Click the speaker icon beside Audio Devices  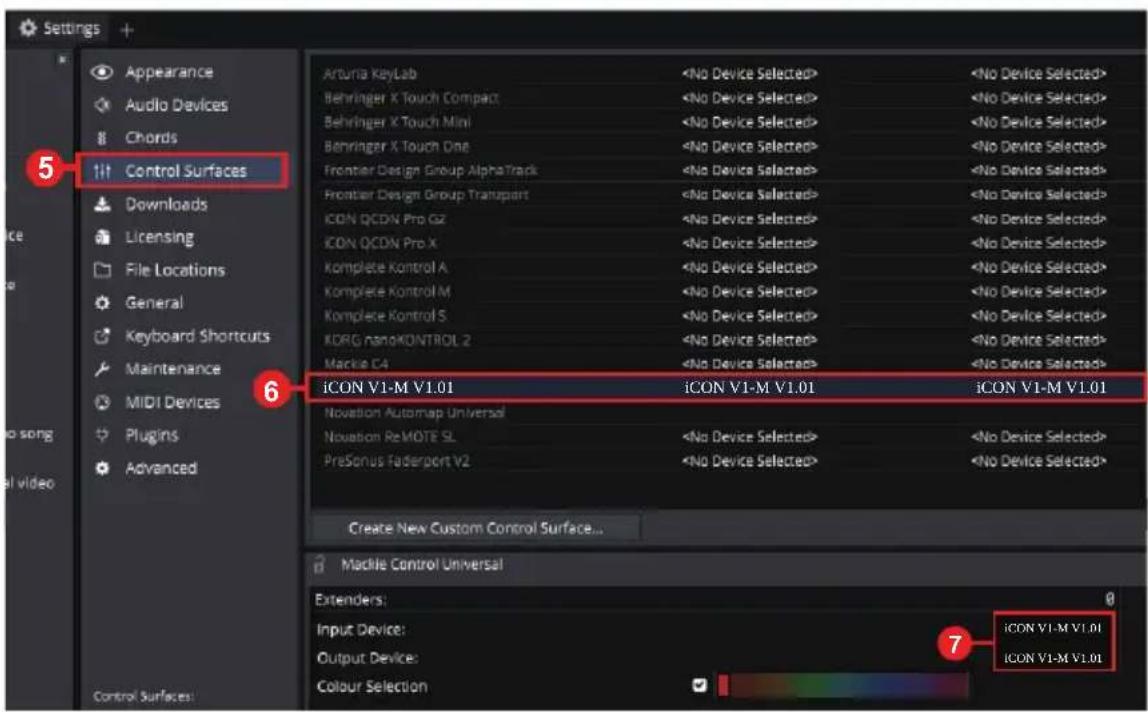(x=102, y=105)
